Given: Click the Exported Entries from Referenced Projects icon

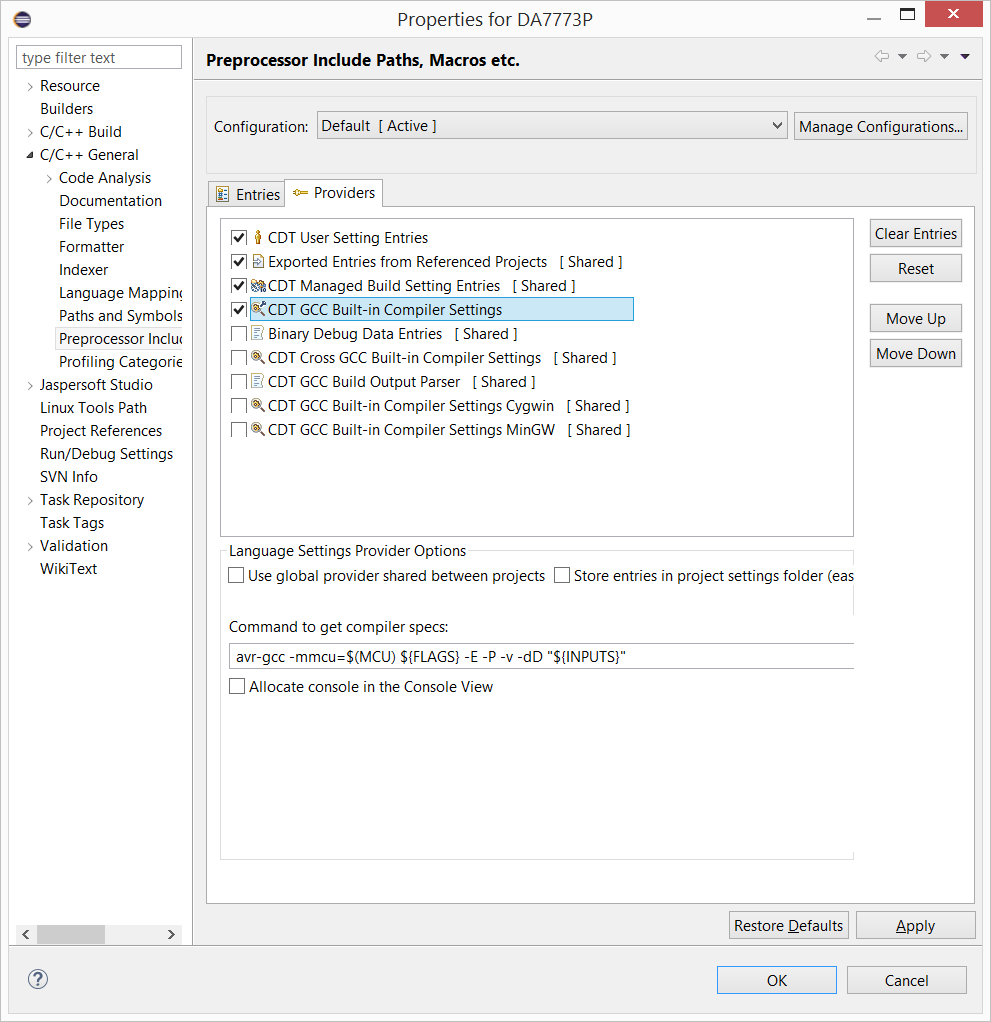Looking at the screenshot, I should (x=258, y=261).
